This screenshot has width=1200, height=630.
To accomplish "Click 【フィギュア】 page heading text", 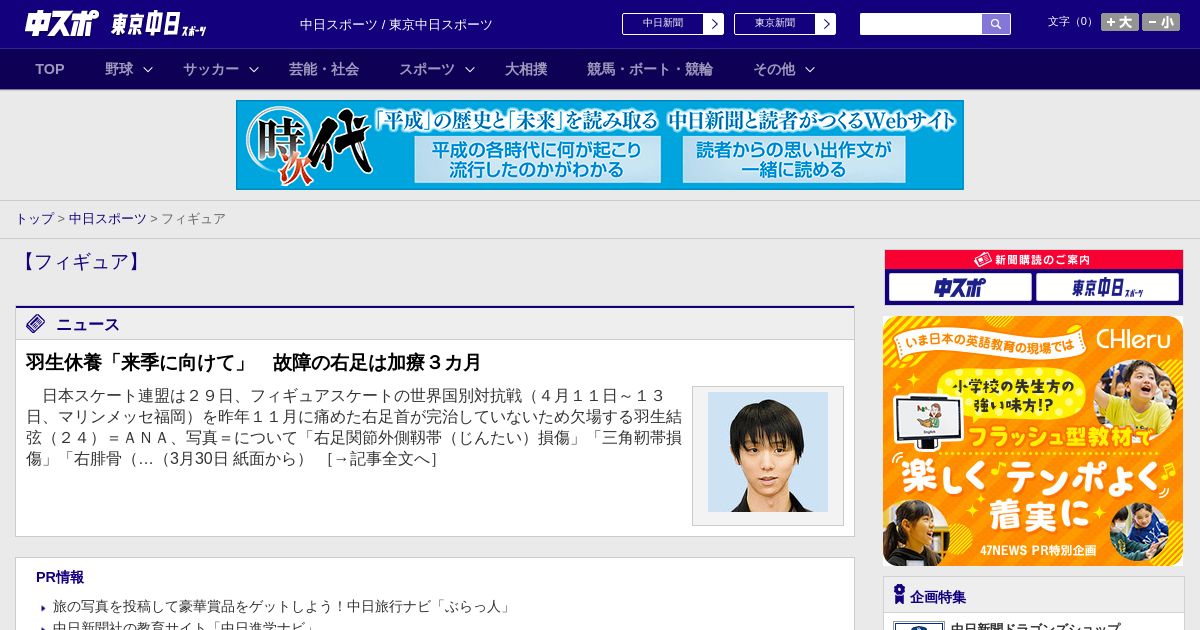I will coord(80,262).
